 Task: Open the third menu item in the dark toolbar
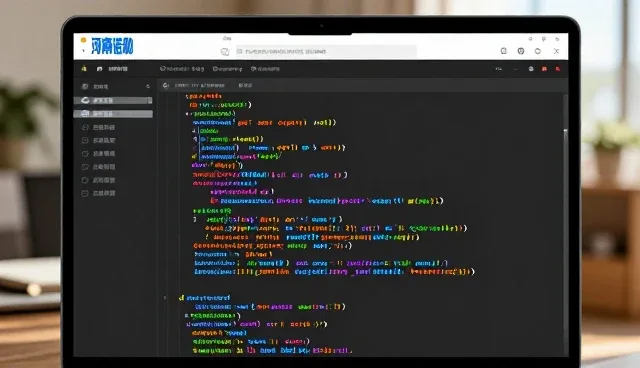pos(265,69)
